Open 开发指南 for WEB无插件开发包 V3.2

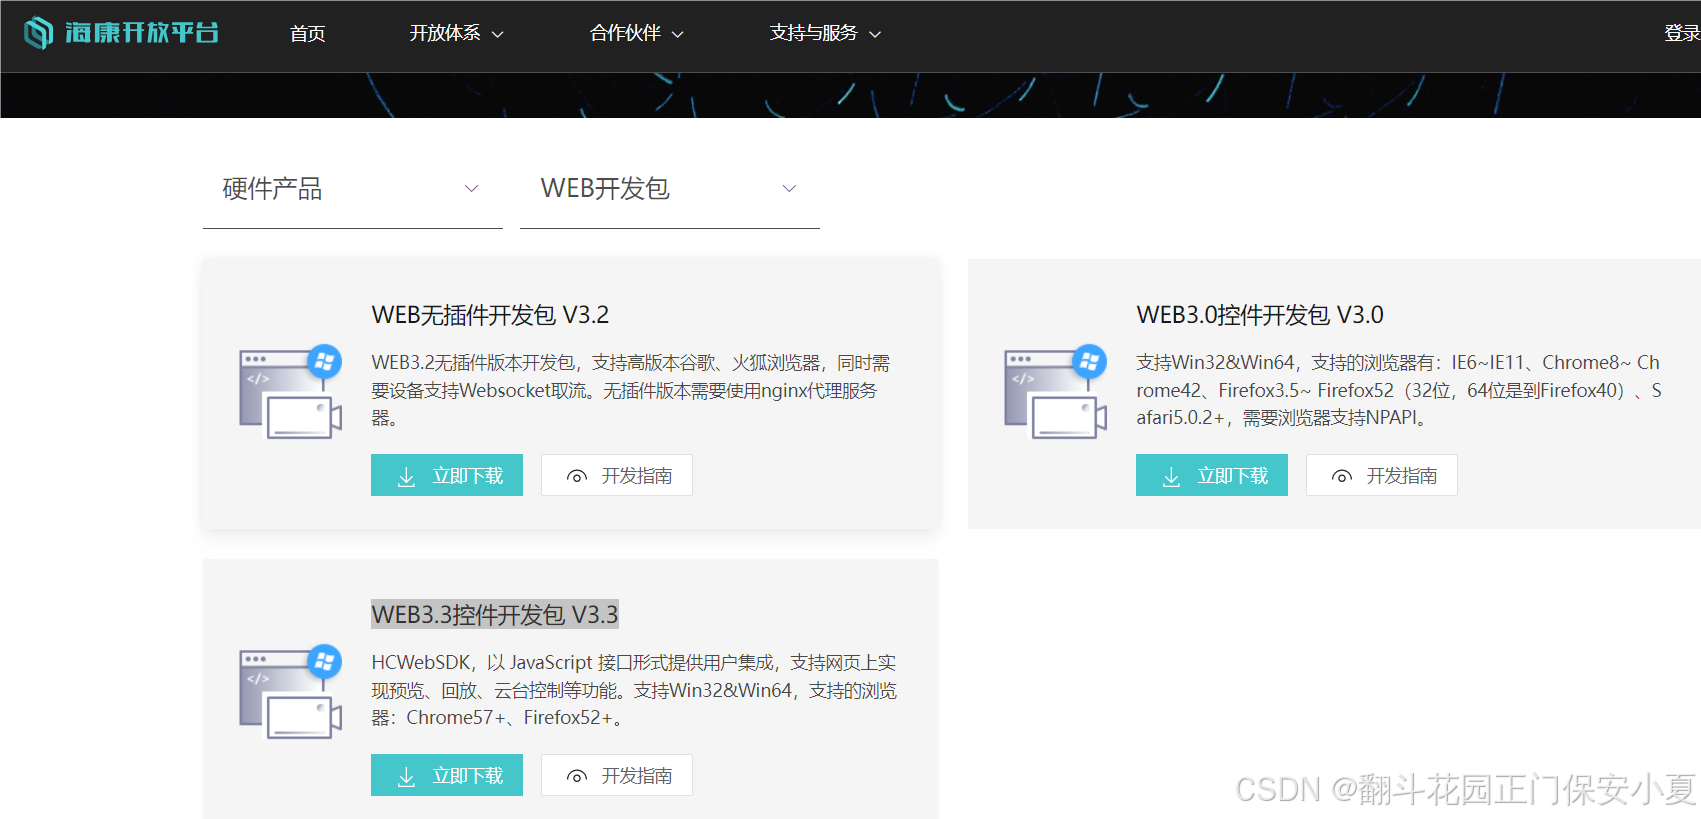(x=617, y=475)
